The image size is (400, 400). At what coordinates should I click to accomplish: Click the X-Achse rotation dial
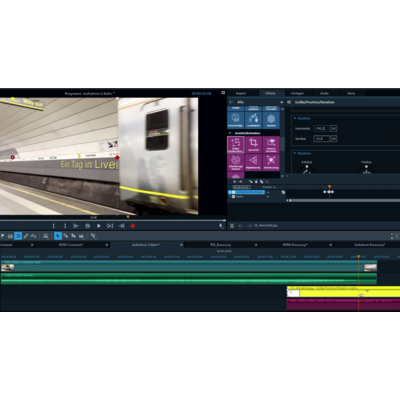(x=307, y=170)
